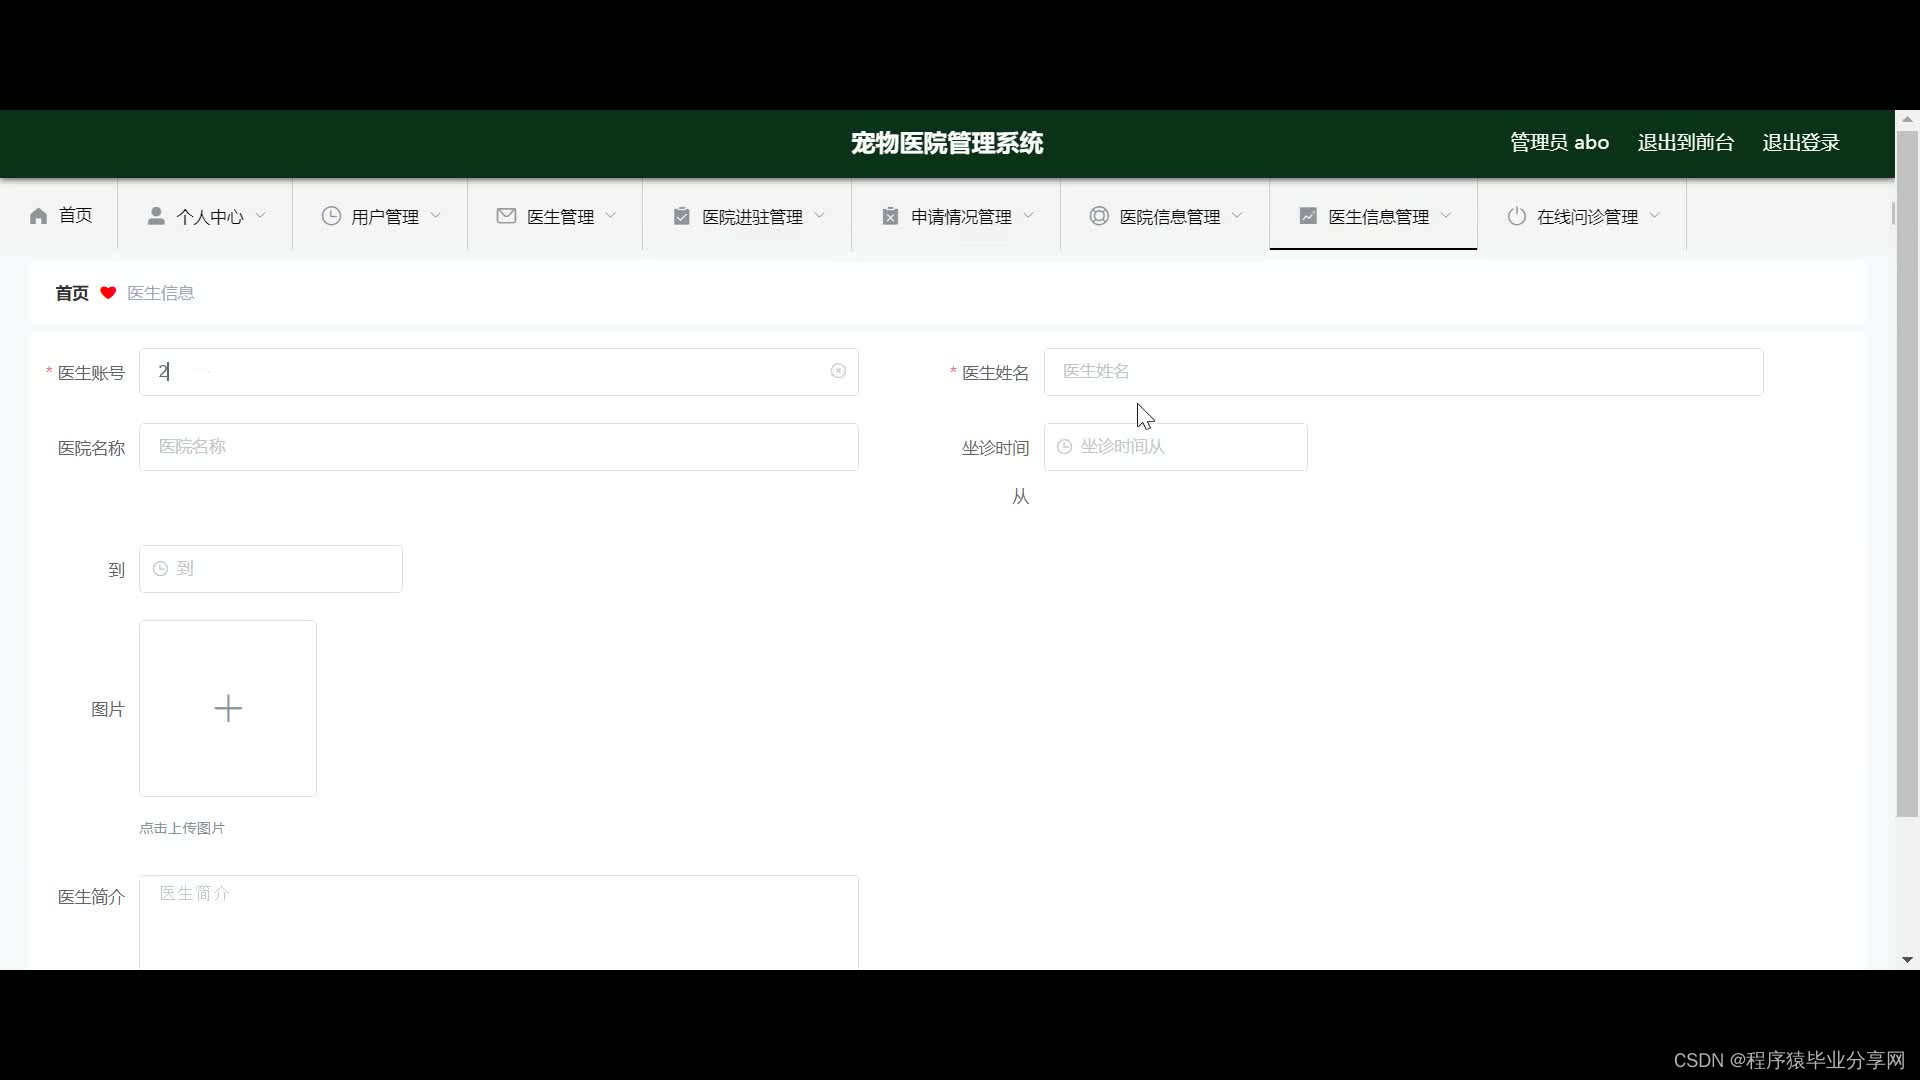Click the power icon beside 在线问诊管理
Image resolution: width=1920 pixels, height=1080 pixels.
[1516, 216]
